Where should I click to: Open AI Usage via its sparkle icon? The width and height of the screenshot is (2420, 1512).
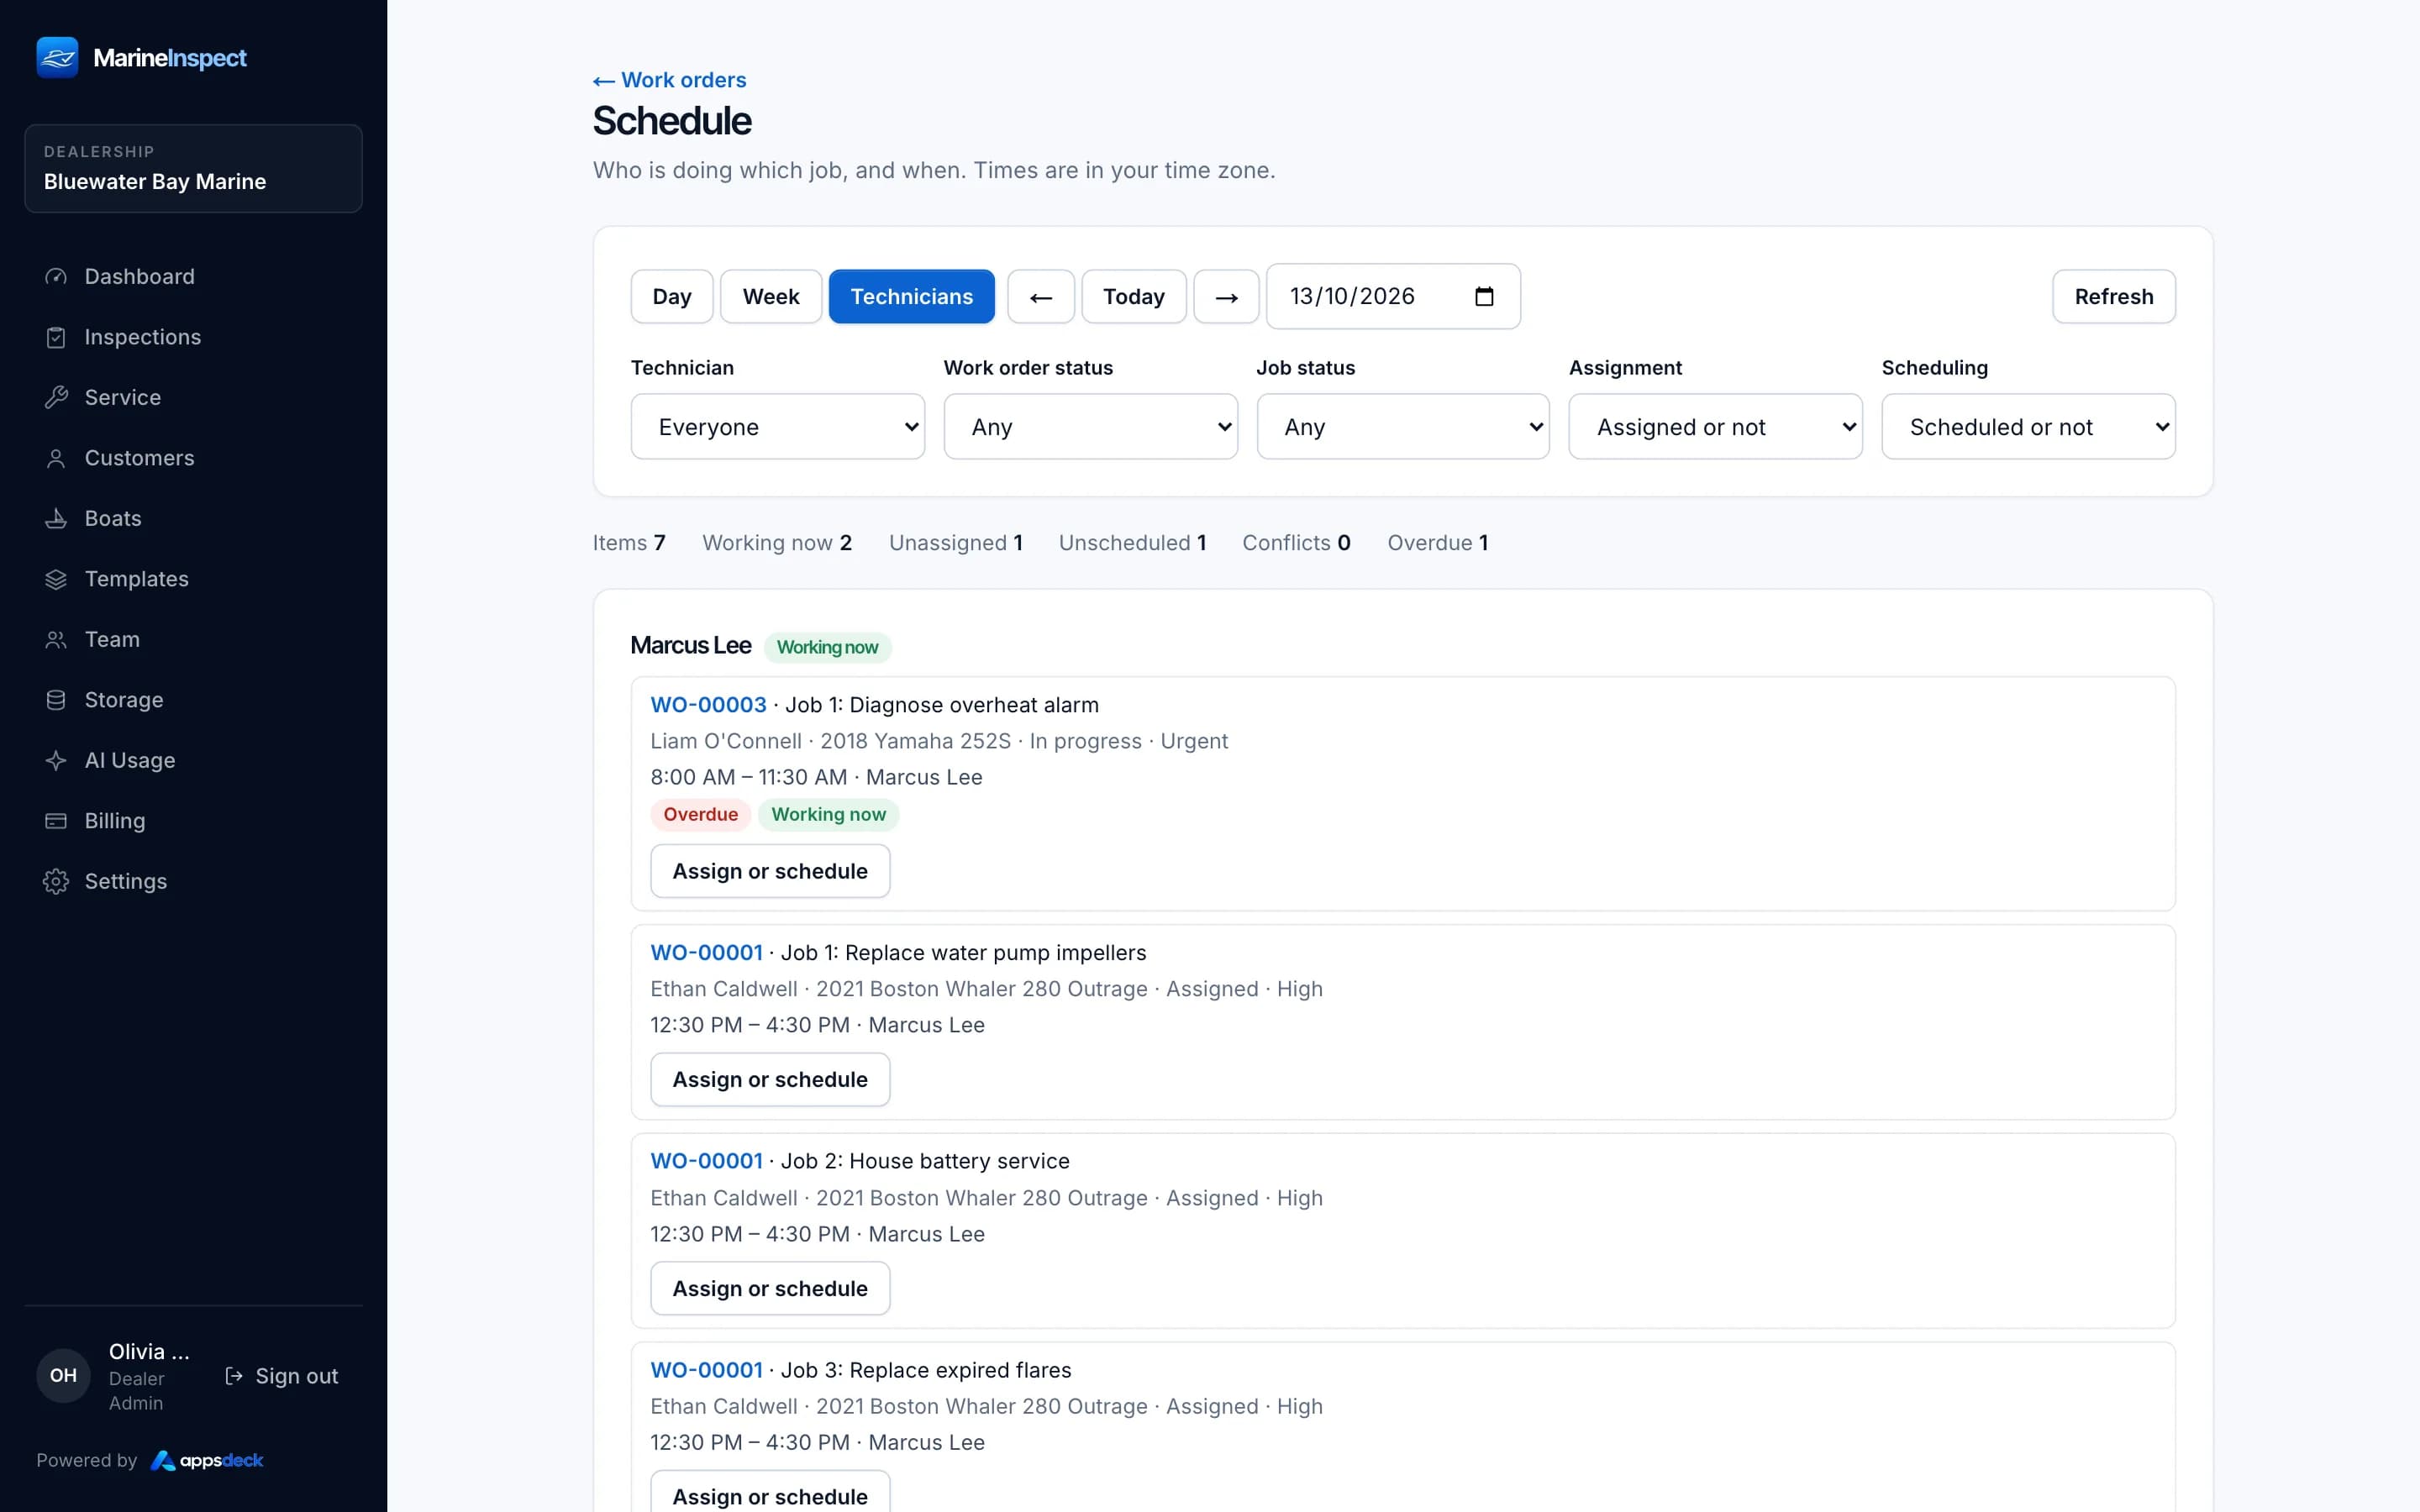[56, 760]
